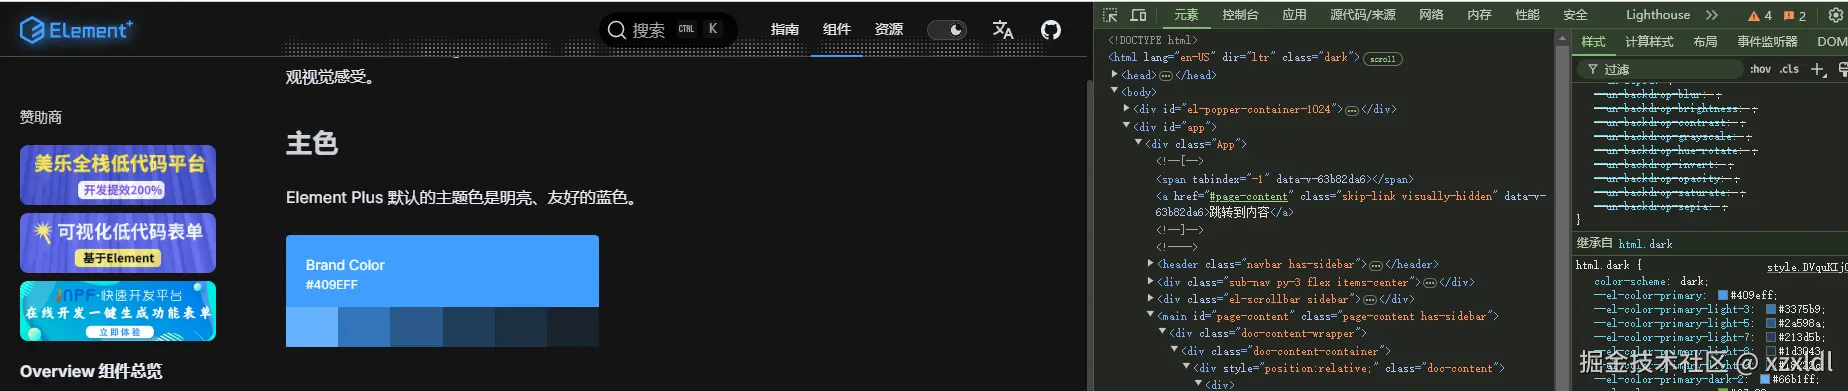Follow the #page-content href link in DOM
The height and width of the screenshot is (391, 1848).
click(x=1248, y=196)
